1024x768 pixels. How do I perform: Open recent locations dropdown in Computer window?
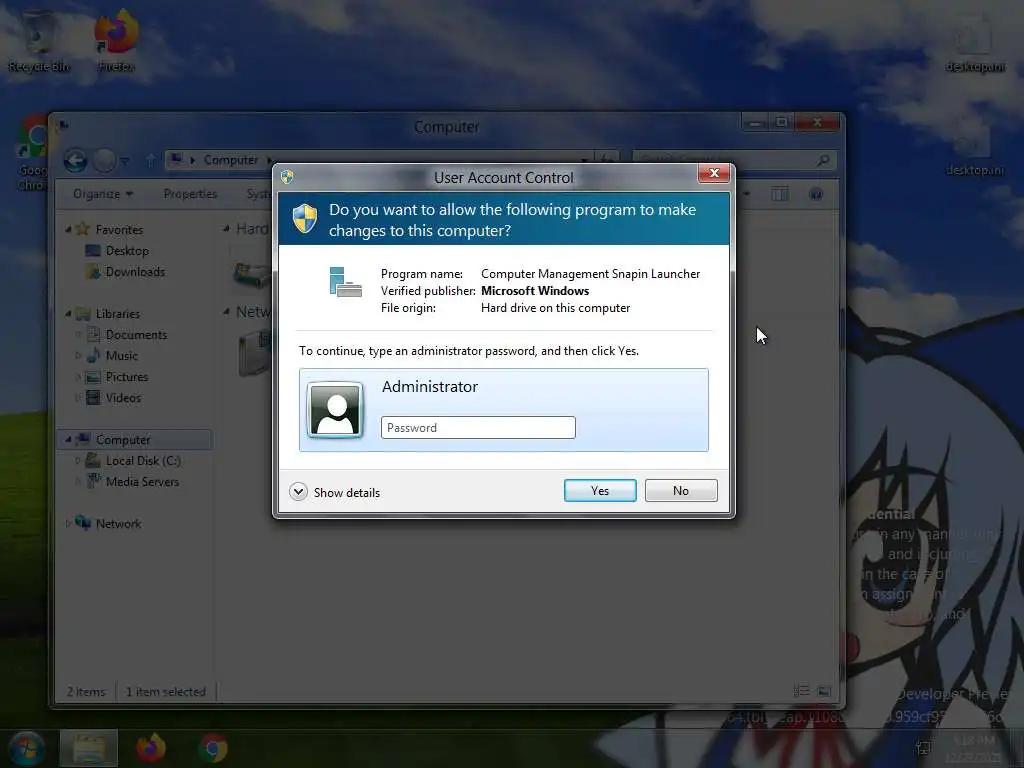pyautogui.click(x=125, y=161)
